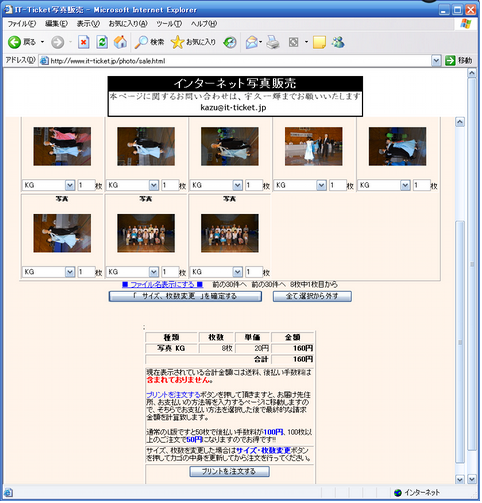Click the grayed Forward arrow button
This screenshot has width=482, height=503.
coord(57,42)
